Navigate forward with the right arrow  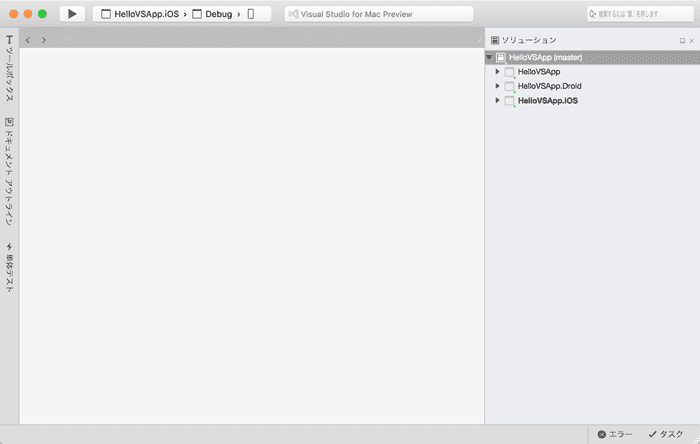pos(44,40)
